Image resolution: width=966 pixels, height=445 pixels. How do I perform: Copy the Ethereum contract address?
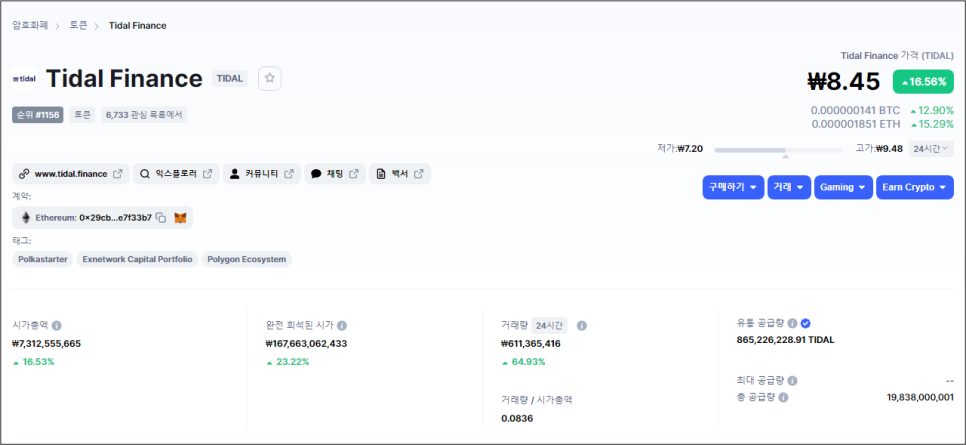pyautogui.click(x=161, y=218)
